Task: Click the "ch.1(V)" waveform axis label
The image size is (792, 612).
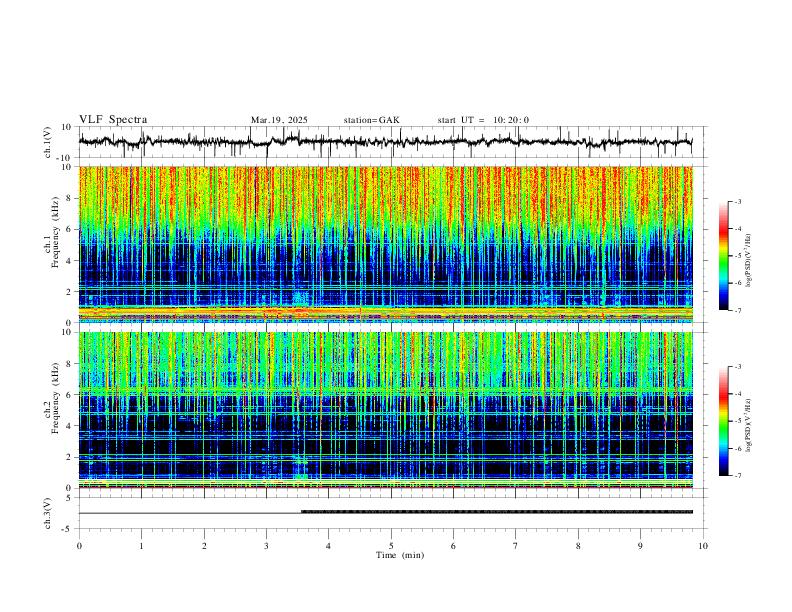Action: coord(48,142)
